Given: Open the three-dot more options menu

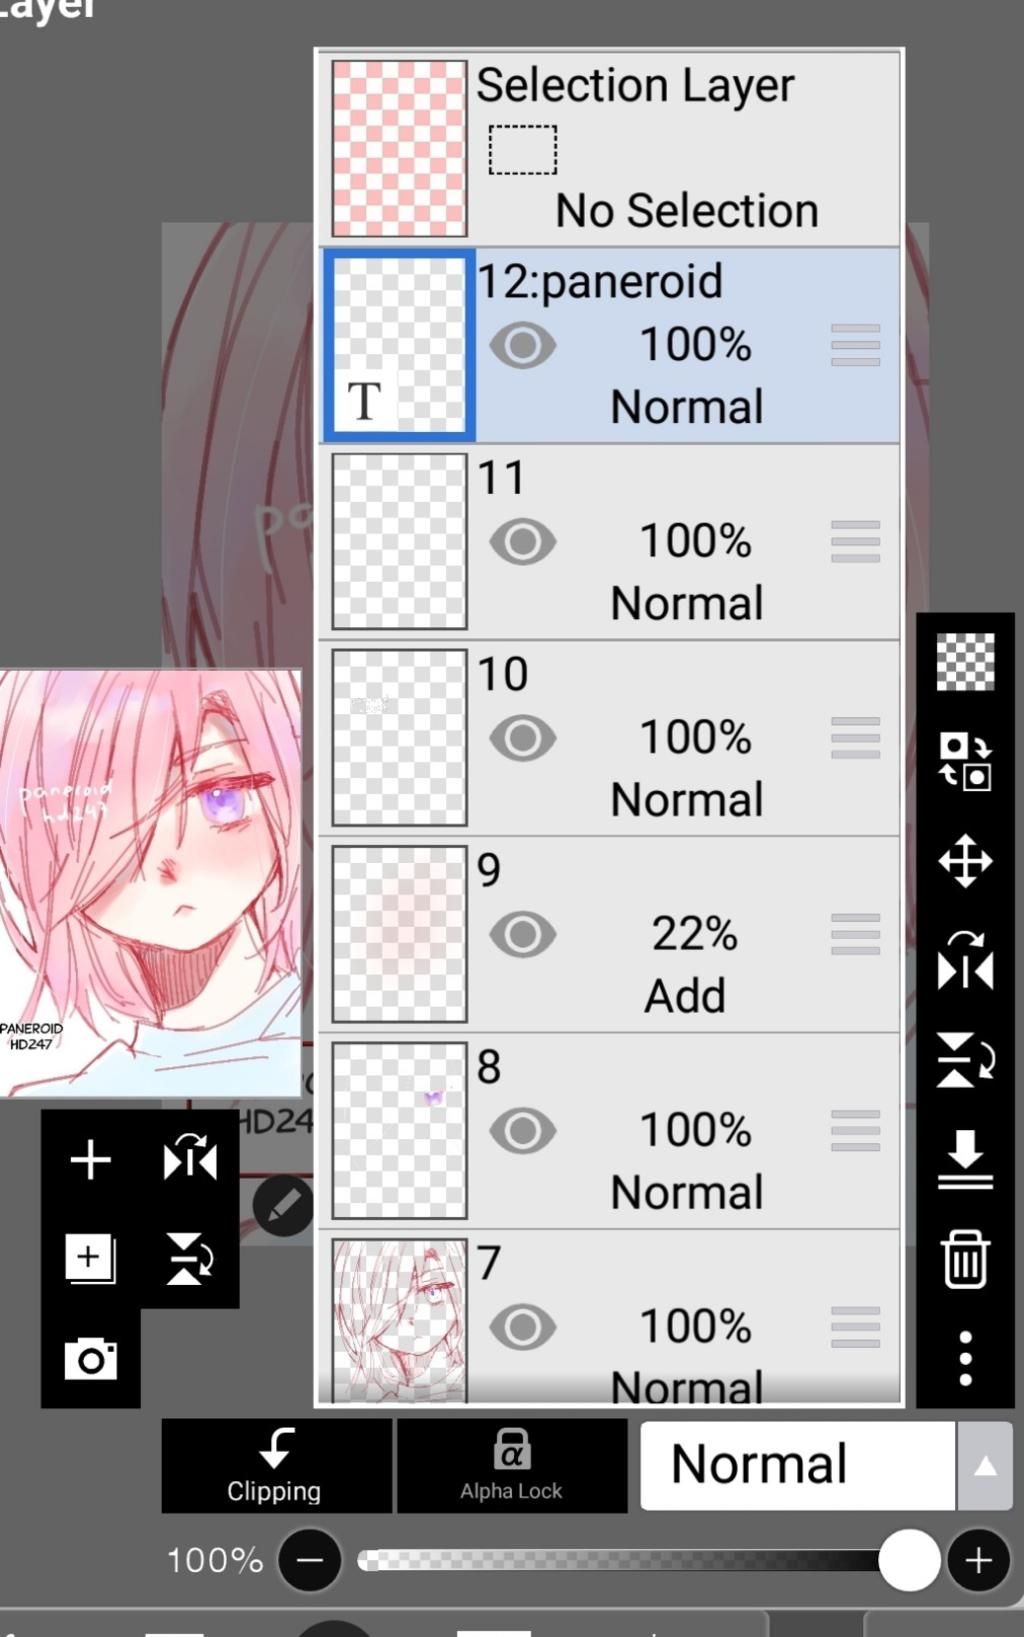Looking at the screenshot, I should coord(965,1357).
